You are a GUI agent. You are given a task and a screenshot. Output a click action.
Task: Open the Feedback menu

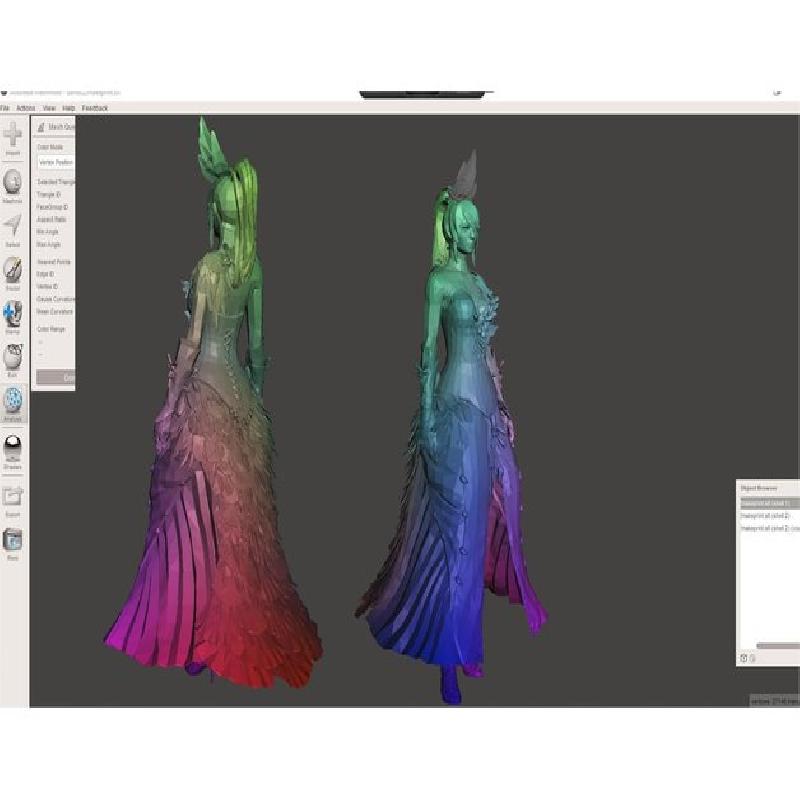pos(95,108)
